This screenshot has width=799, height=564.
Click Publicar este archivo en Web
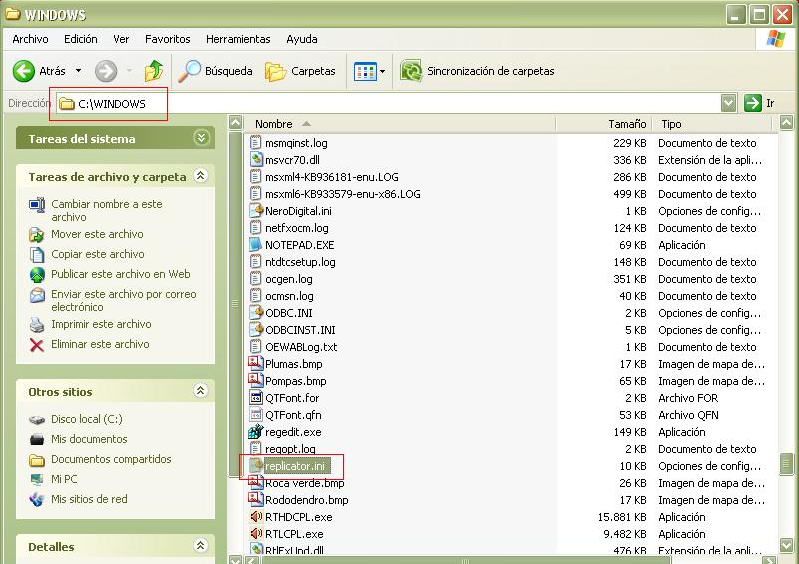[121, 274]
